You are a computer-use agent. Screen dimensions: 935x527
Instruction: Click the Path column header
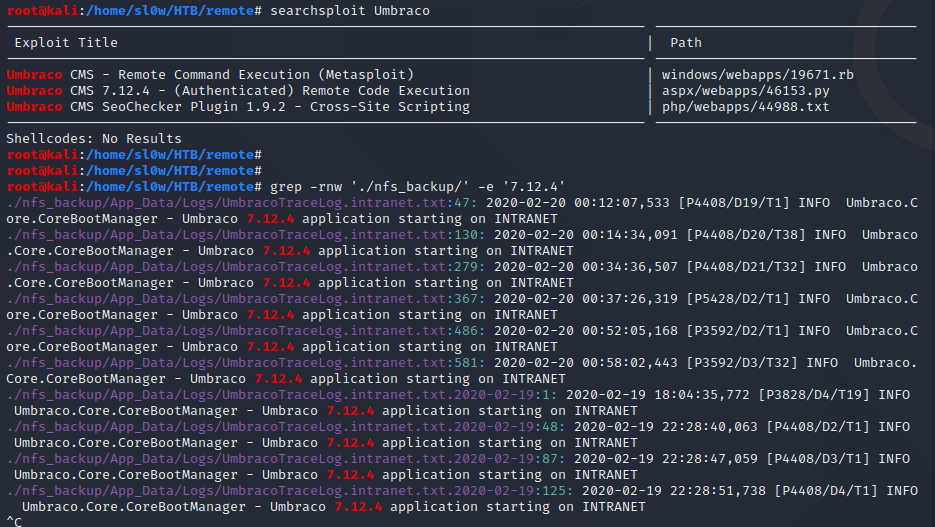click(x=686, y=43)
